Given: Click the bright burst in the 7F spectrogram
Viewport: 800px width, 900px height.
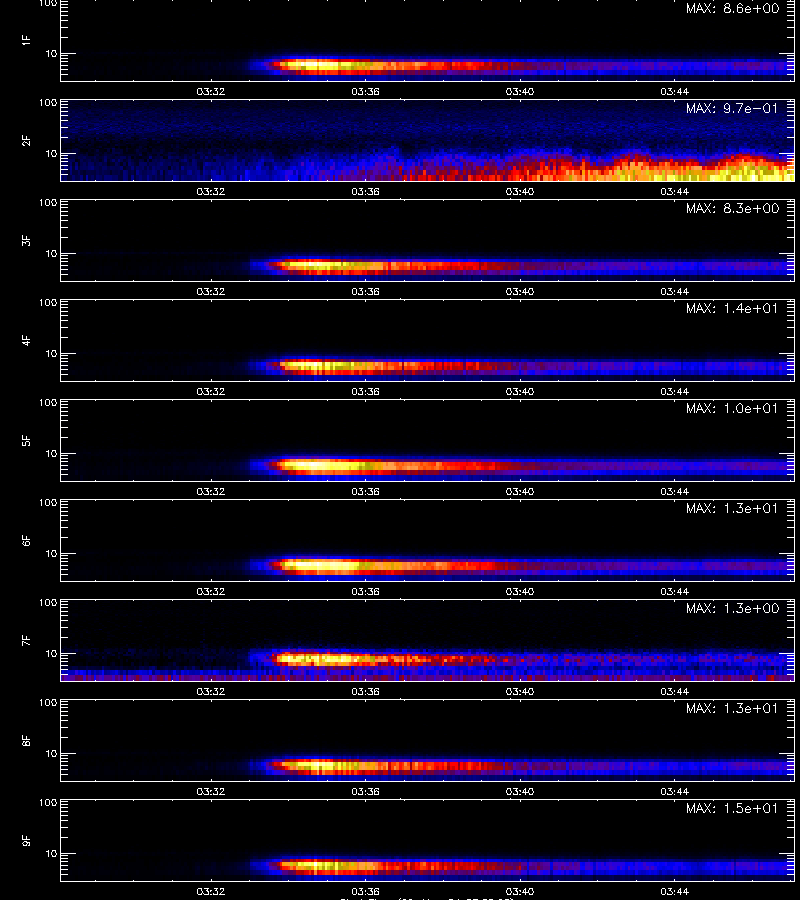Looking at the screenshot, I should click(x=321, y=658).
